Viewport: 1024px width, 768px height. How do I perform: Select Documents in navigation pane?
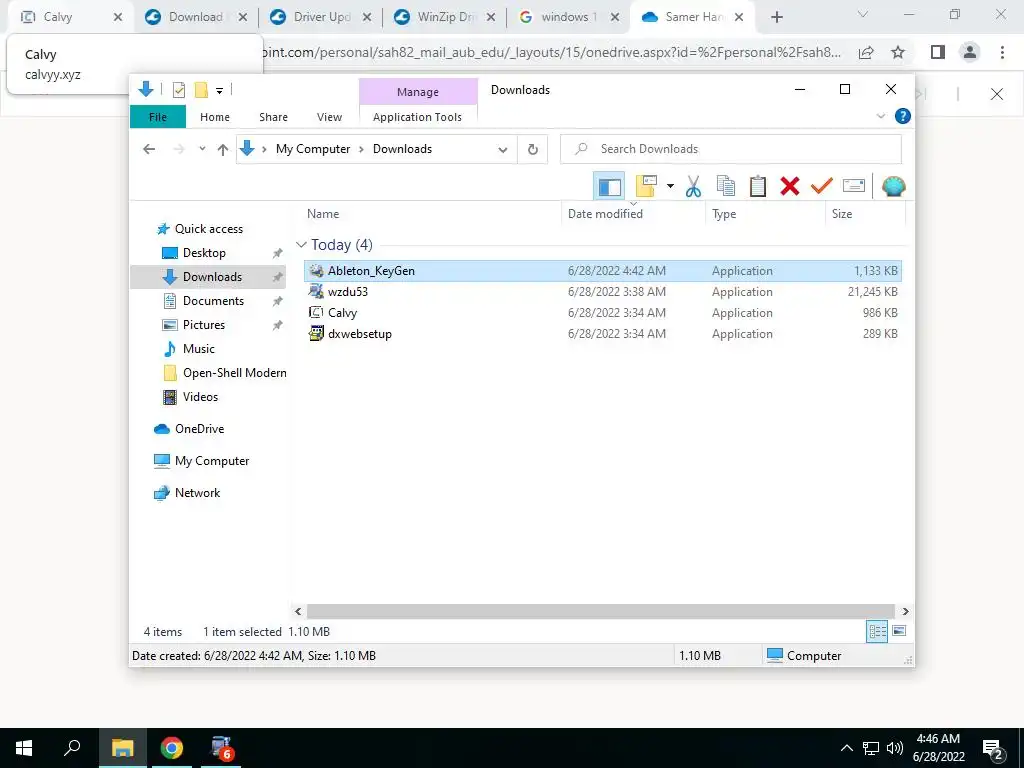coord(213,301)
